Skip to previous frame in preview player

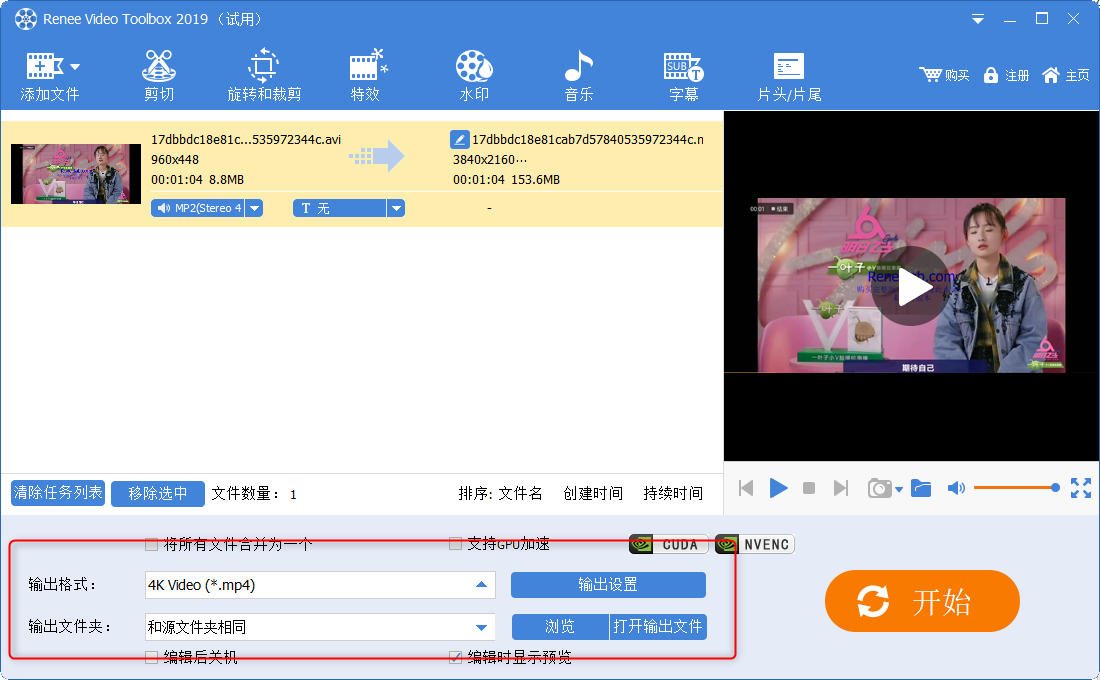pyautogui.click(x=746, y=488)
